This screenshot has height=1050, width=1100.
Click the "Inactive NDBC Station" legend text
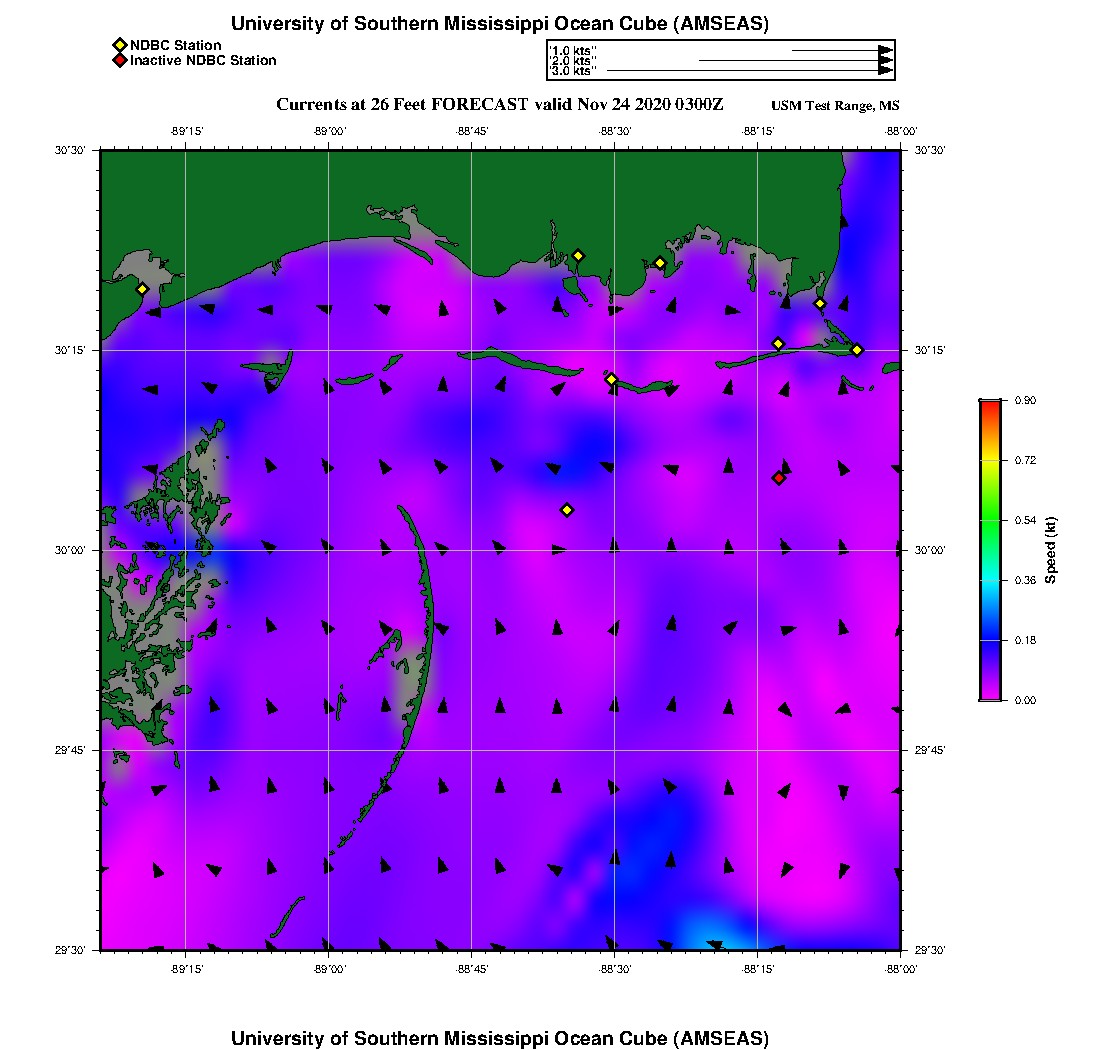(x=203, y=61)
